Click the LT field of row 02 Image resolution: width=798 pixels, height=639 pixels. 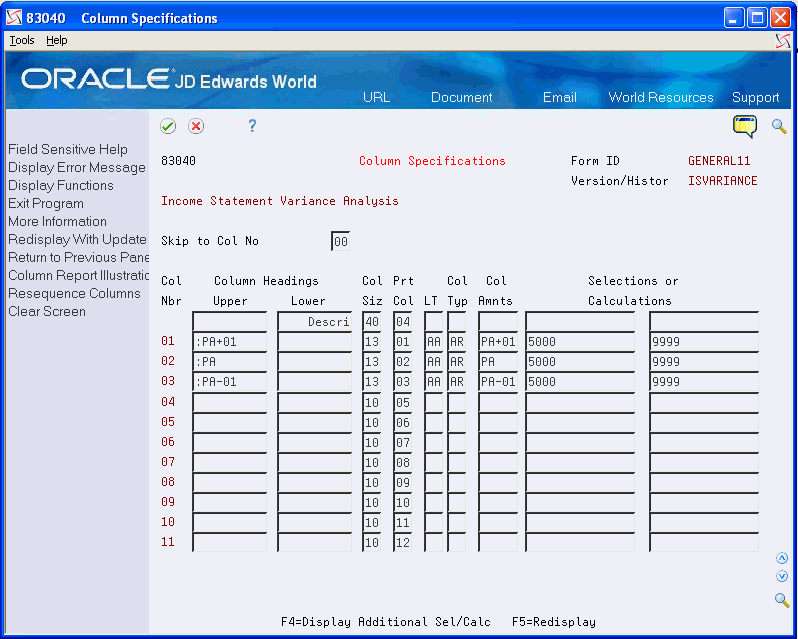(x=434, y=362)
